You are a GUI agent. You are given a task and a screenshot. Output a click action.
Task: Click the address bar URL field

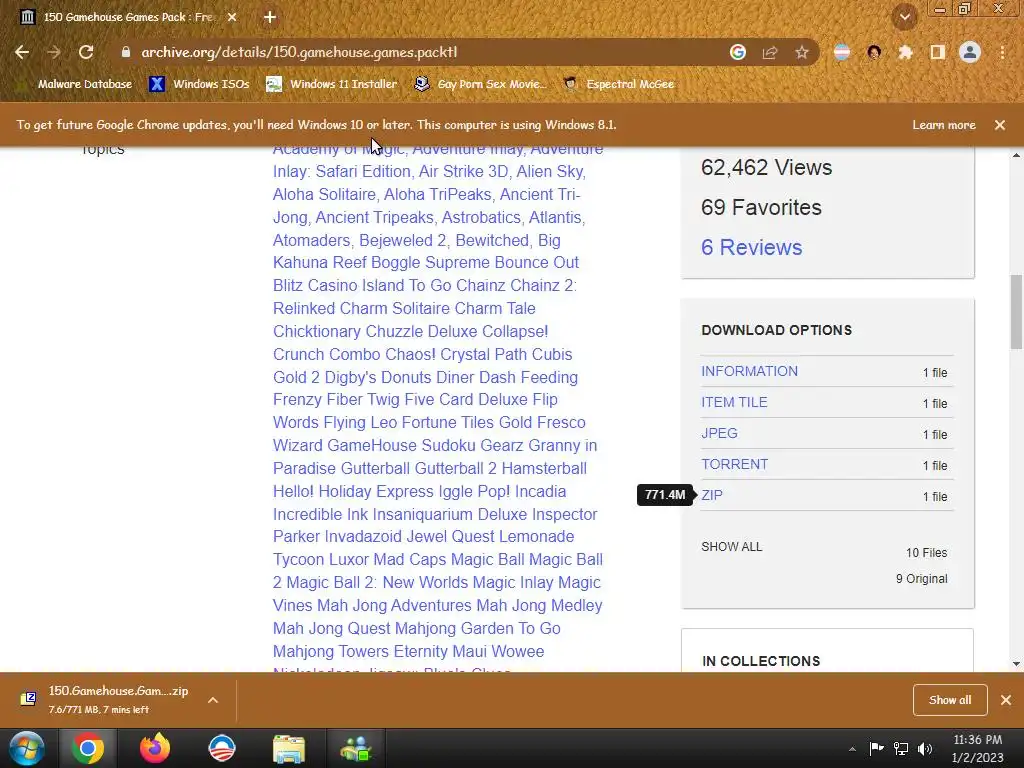(418, 52)
